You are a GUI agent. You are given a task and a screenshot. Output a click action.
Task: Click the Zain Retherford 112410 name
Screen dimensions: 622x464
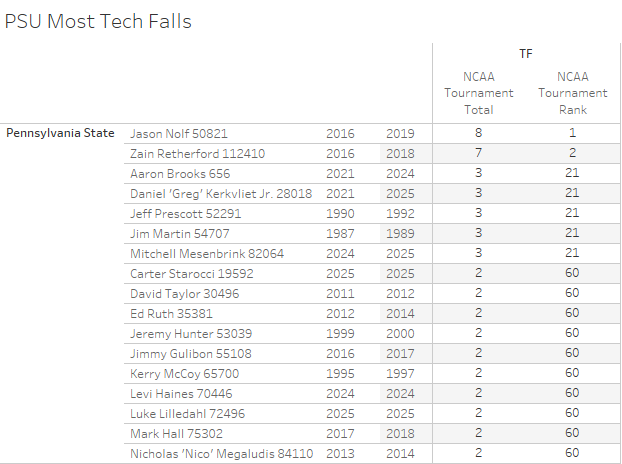coord(197,153)
